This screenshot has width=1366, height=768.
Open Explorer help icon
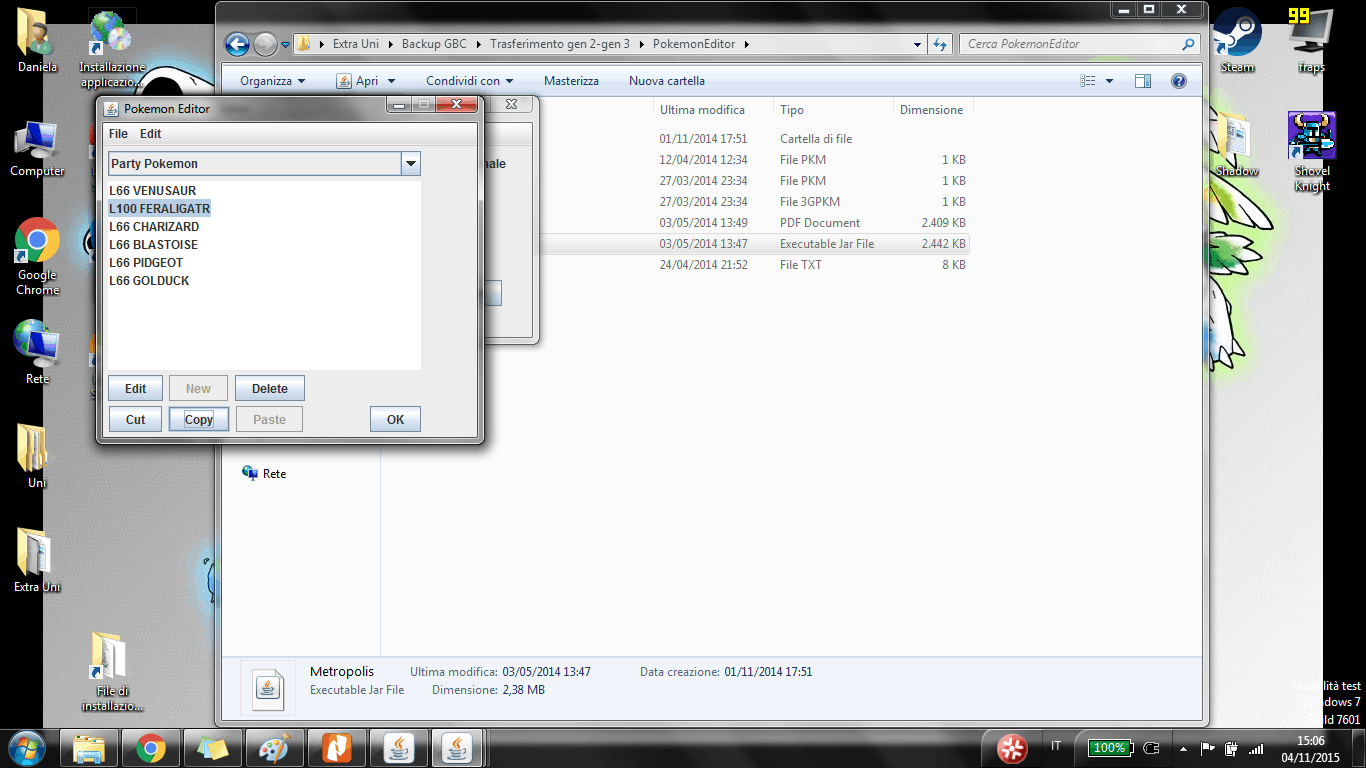pos(1179,81)
